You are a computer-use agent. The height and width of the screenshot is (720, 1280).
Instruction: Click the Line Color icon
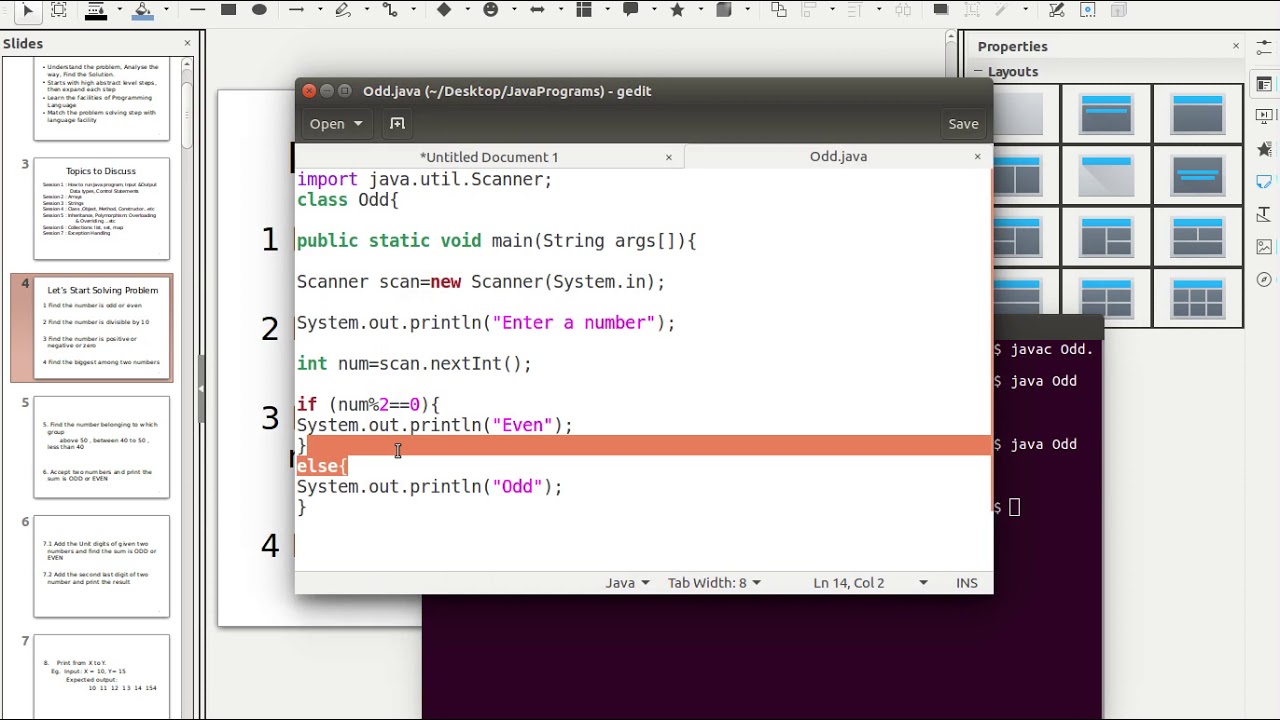(96, 10)
